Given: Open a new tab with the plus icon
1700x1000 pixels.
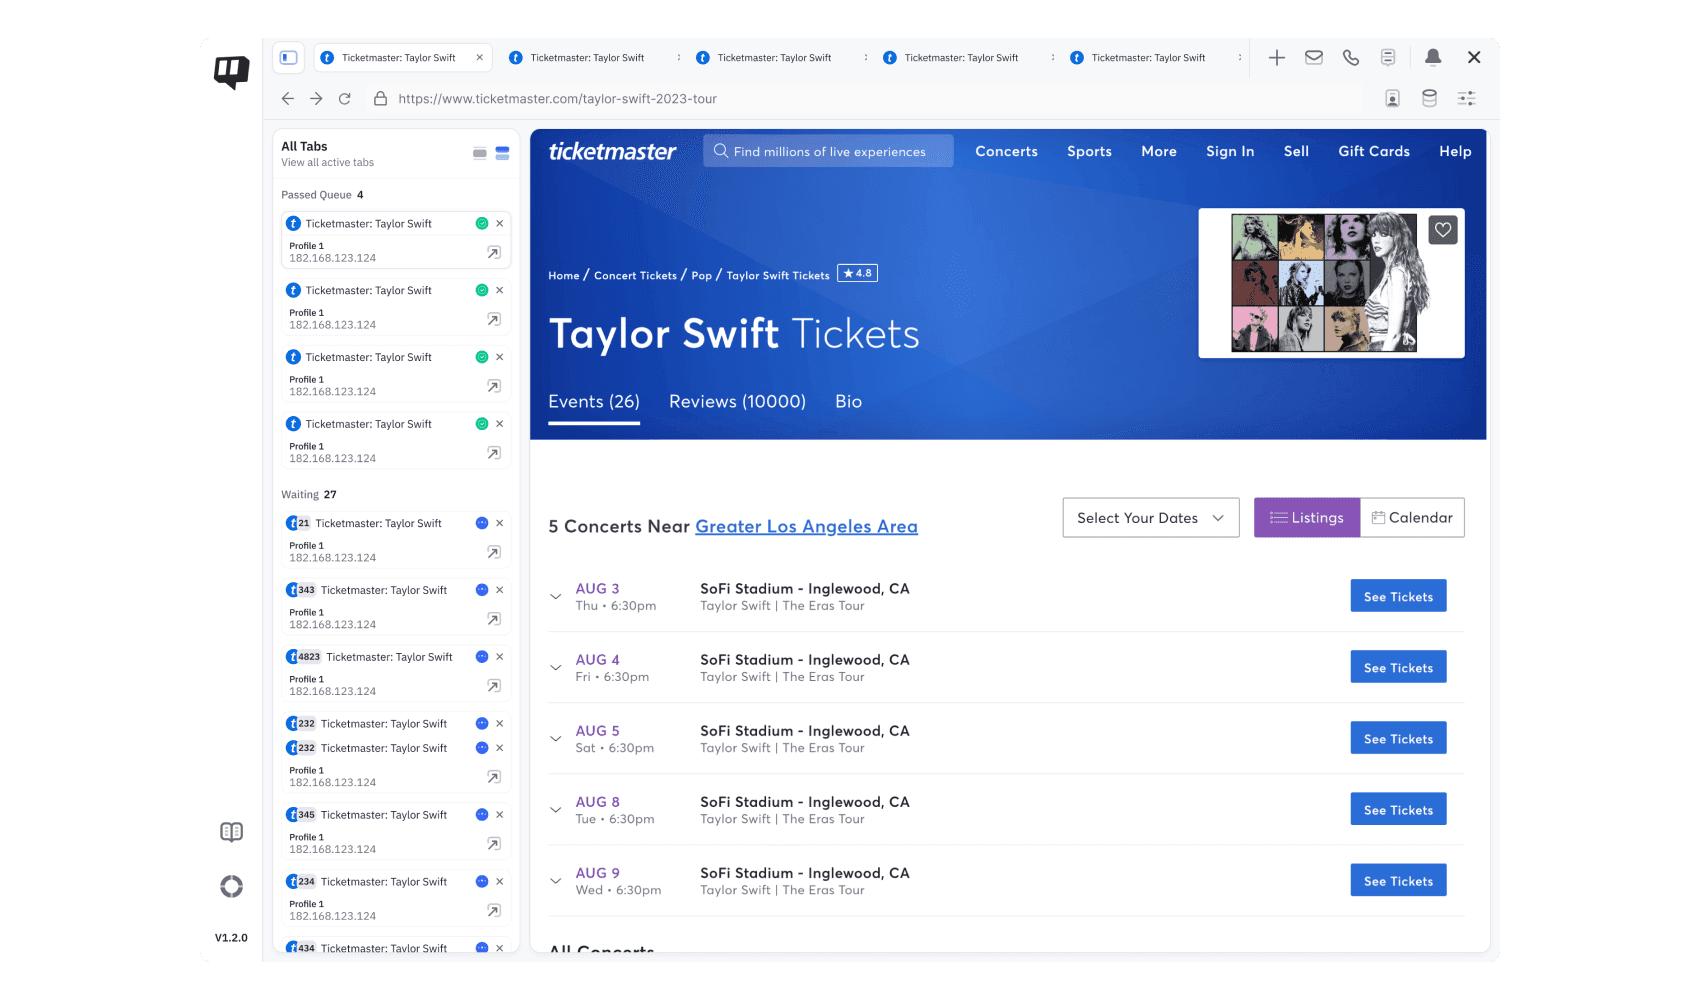Looking at the screenshot, I should tap(1277, 58).
